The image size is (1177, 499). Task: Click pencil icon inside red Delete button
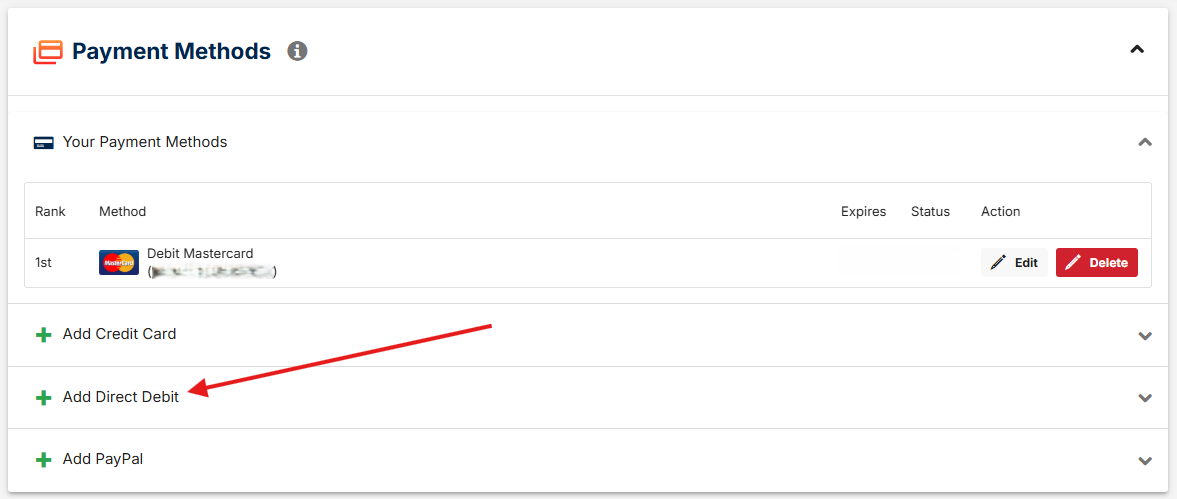[1073, 263]
